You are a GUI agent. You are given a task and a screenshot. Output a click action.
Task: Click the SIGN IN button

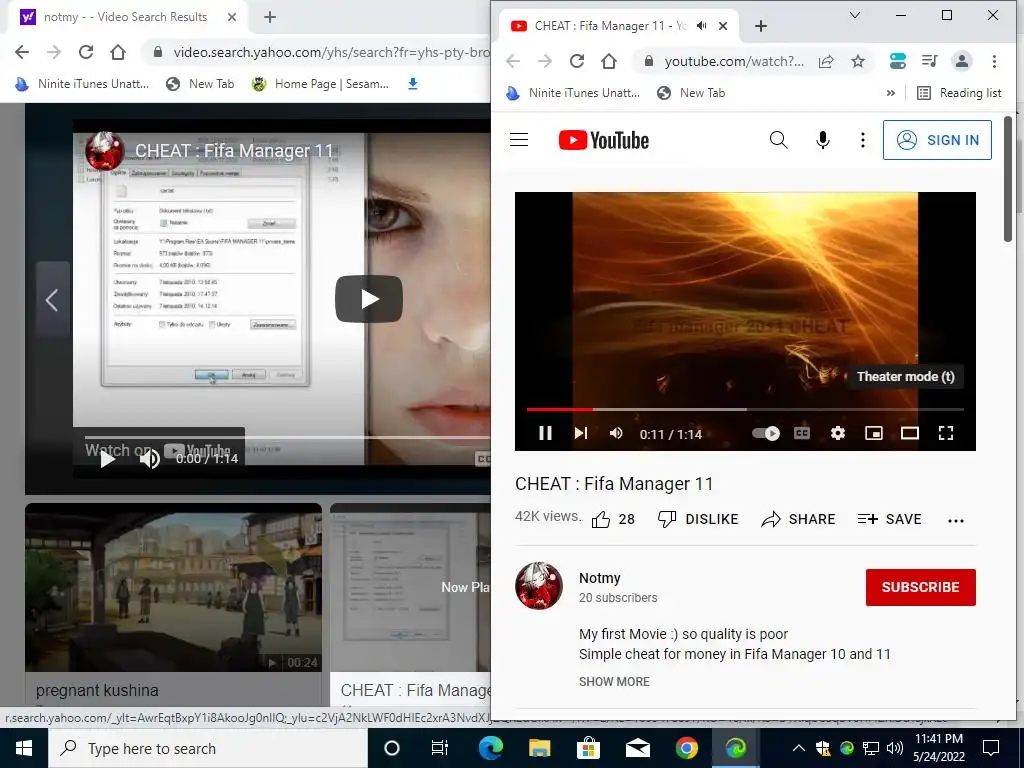tap(936, 140)
